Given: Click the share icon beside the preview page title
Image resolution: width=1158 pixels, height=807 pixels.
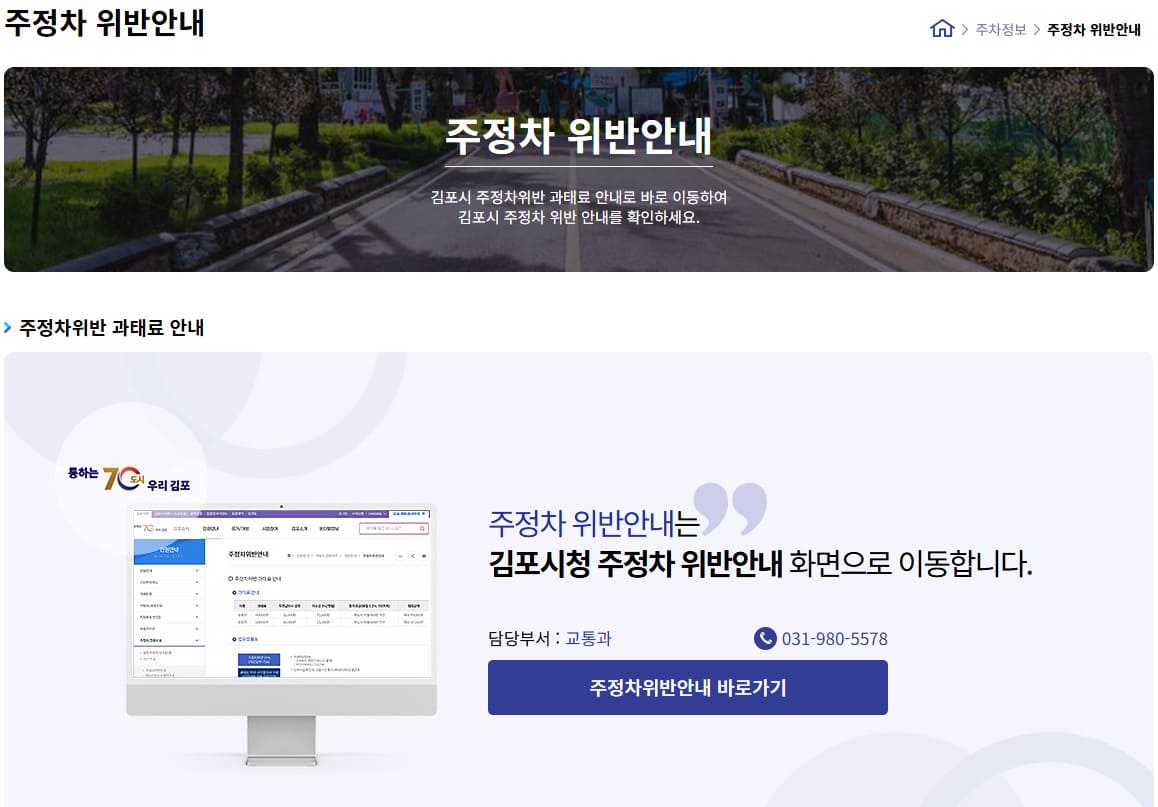Looking at the screenshot, I should click(x=412, y=556).
